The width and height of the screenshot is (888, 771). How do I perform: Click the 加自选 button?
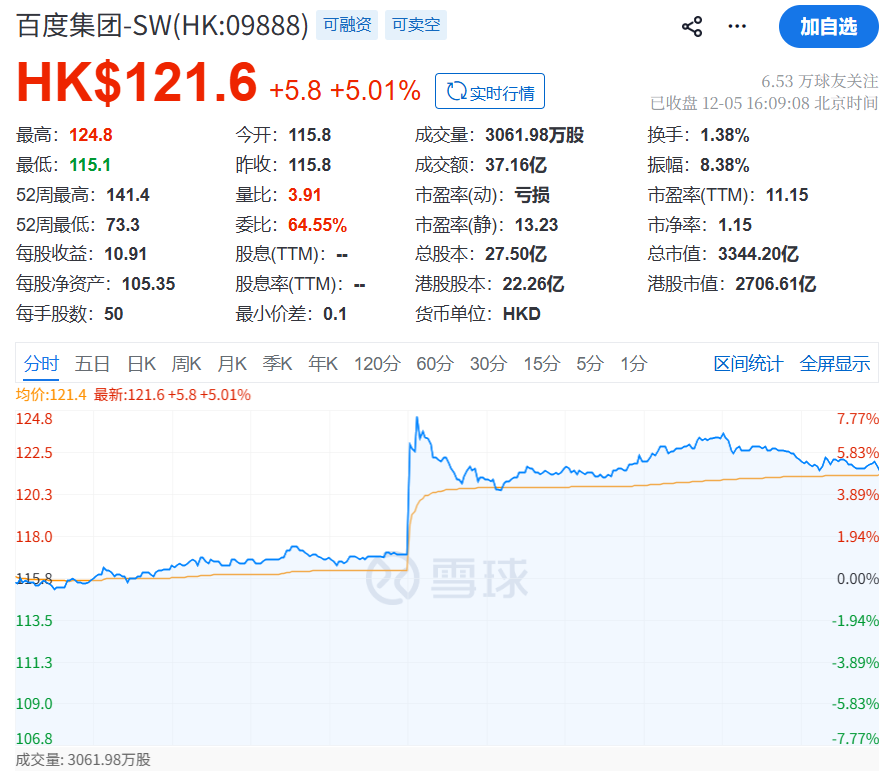[828, 27]
